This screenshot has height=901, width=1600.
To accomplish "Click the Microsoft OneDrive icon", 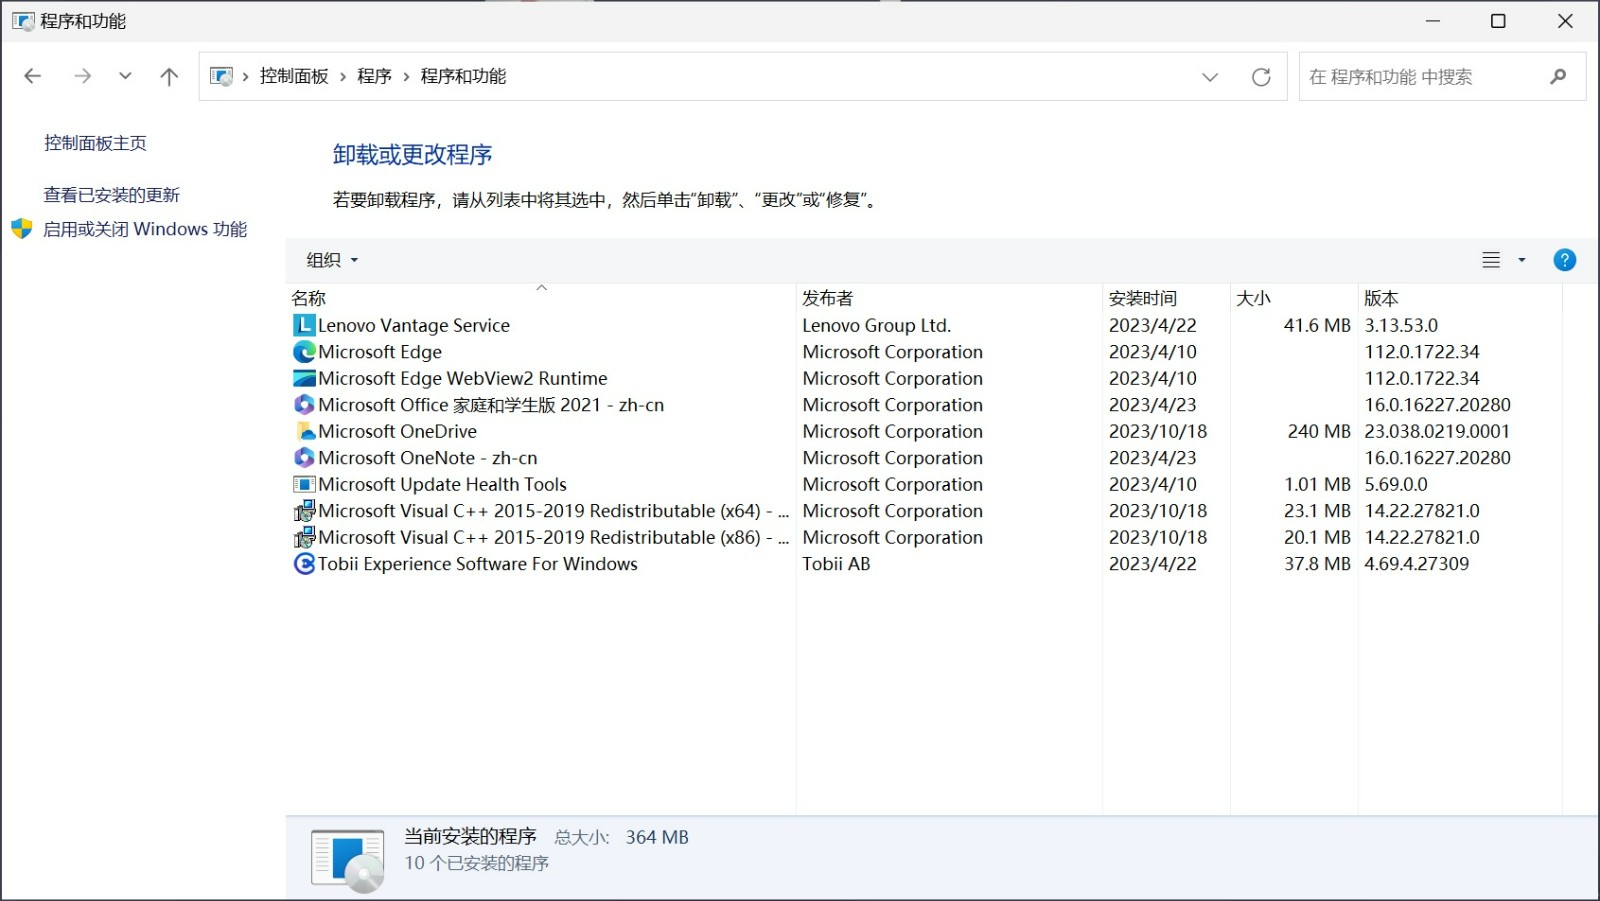I will coord(304,431).
